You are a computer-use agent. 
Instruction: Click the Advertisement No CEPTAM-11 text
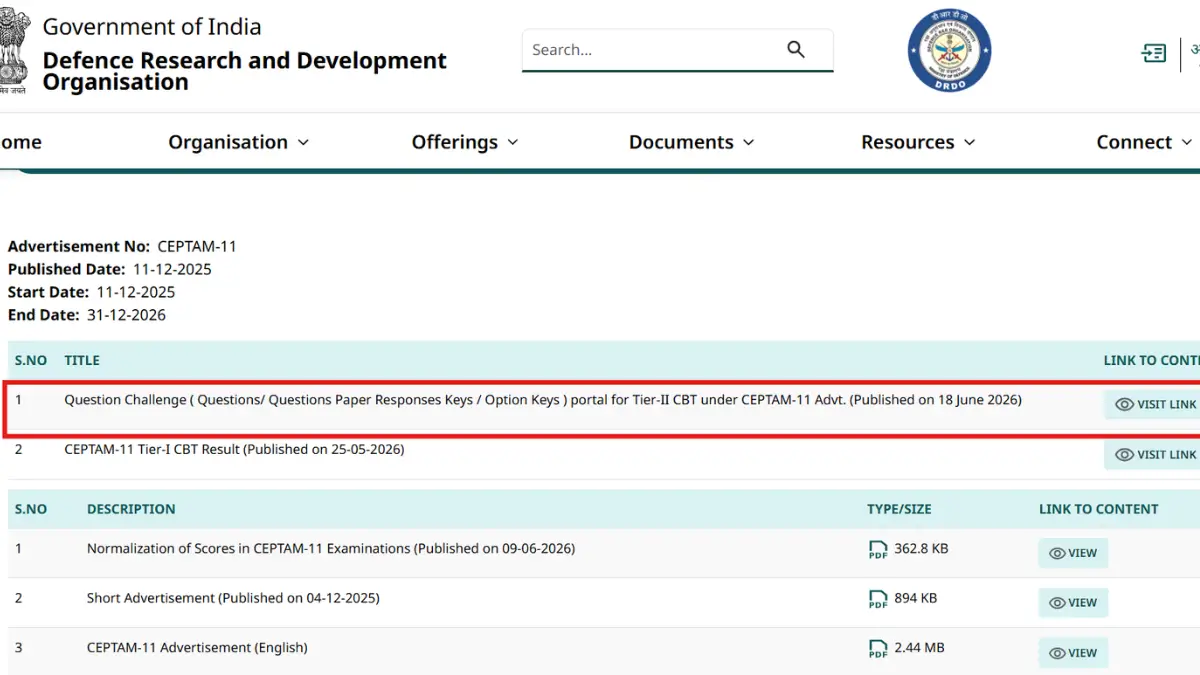point(122,246)
